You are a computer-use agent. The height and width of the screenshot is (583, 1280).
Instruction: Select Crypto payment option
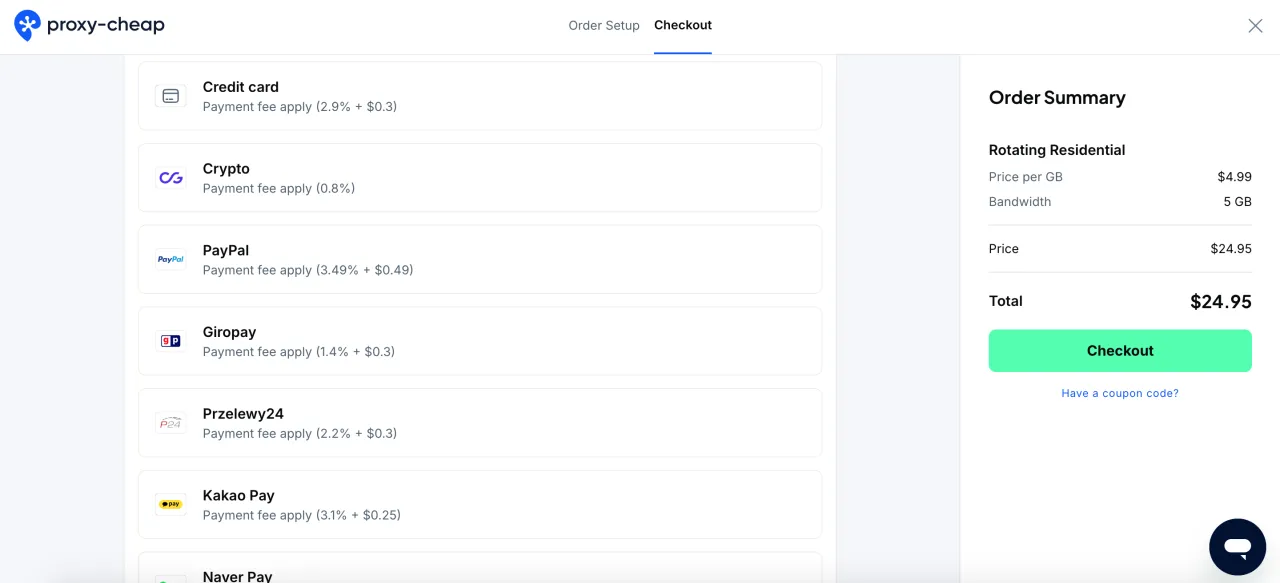tap(480, 178)
